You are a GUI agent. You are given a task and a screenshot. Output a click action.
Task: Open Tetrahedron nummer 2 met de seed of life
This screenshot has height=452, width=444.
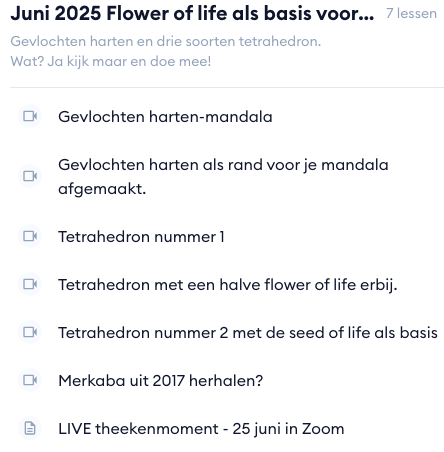point(248,333)
